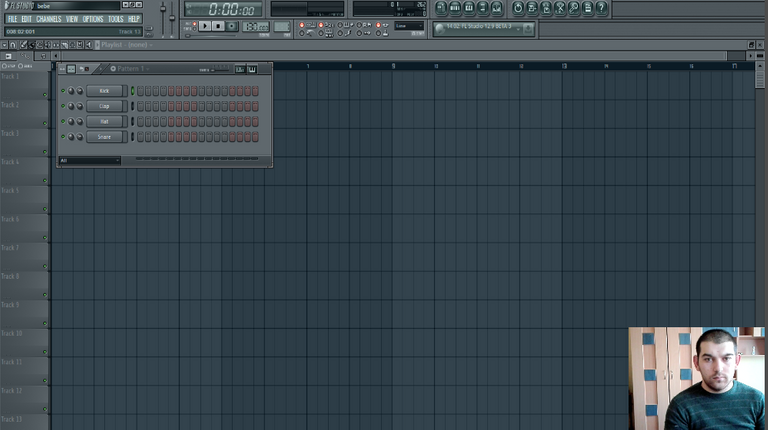768x430 pixels.
Task: Click the undo history icon in the top toolbar
Action: pyautogui.click(x=517, y=8)
